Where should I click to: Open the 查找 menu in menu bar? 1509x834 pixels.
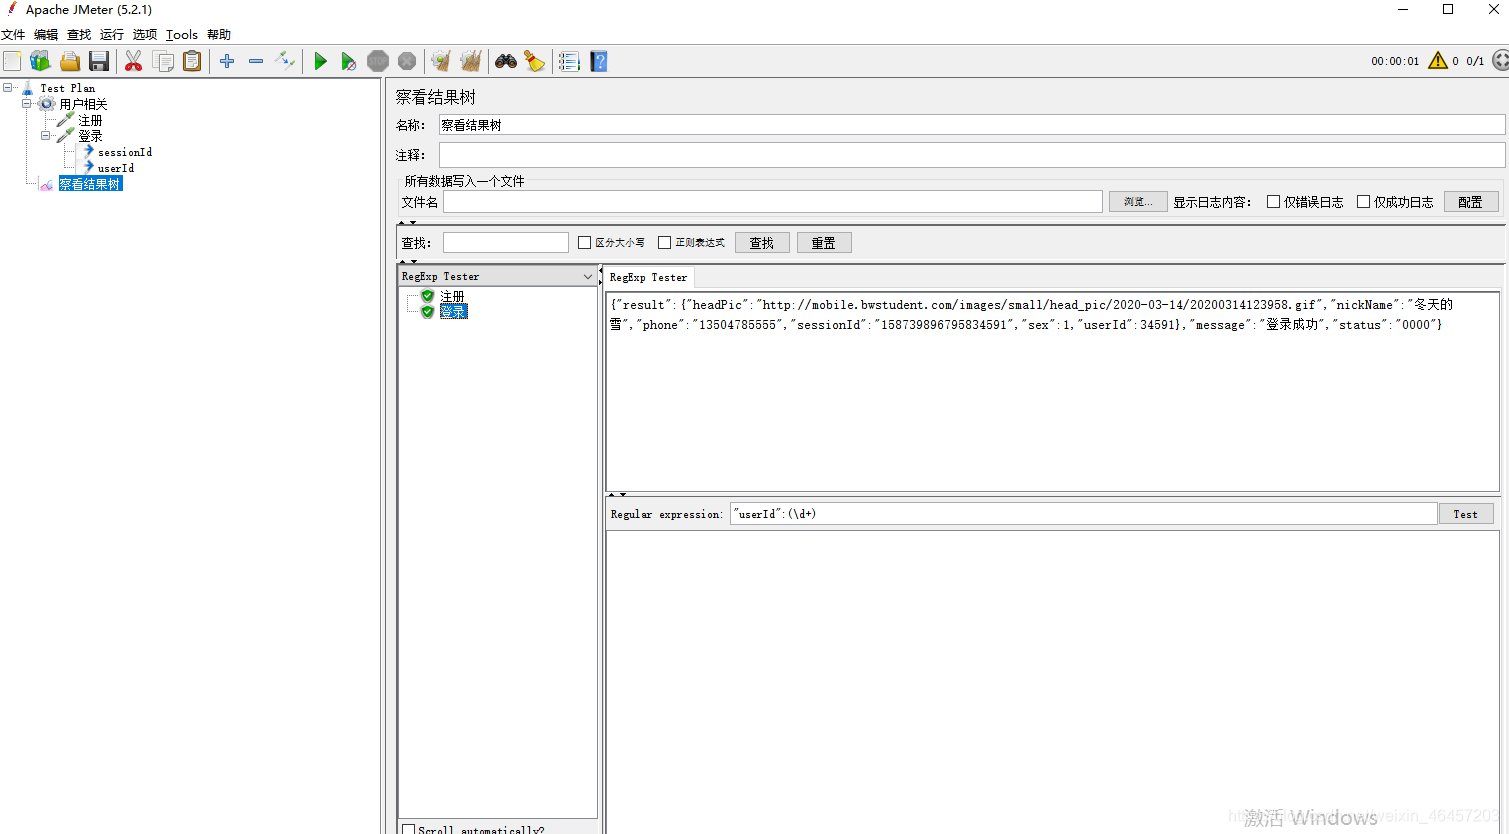[79, 35]
